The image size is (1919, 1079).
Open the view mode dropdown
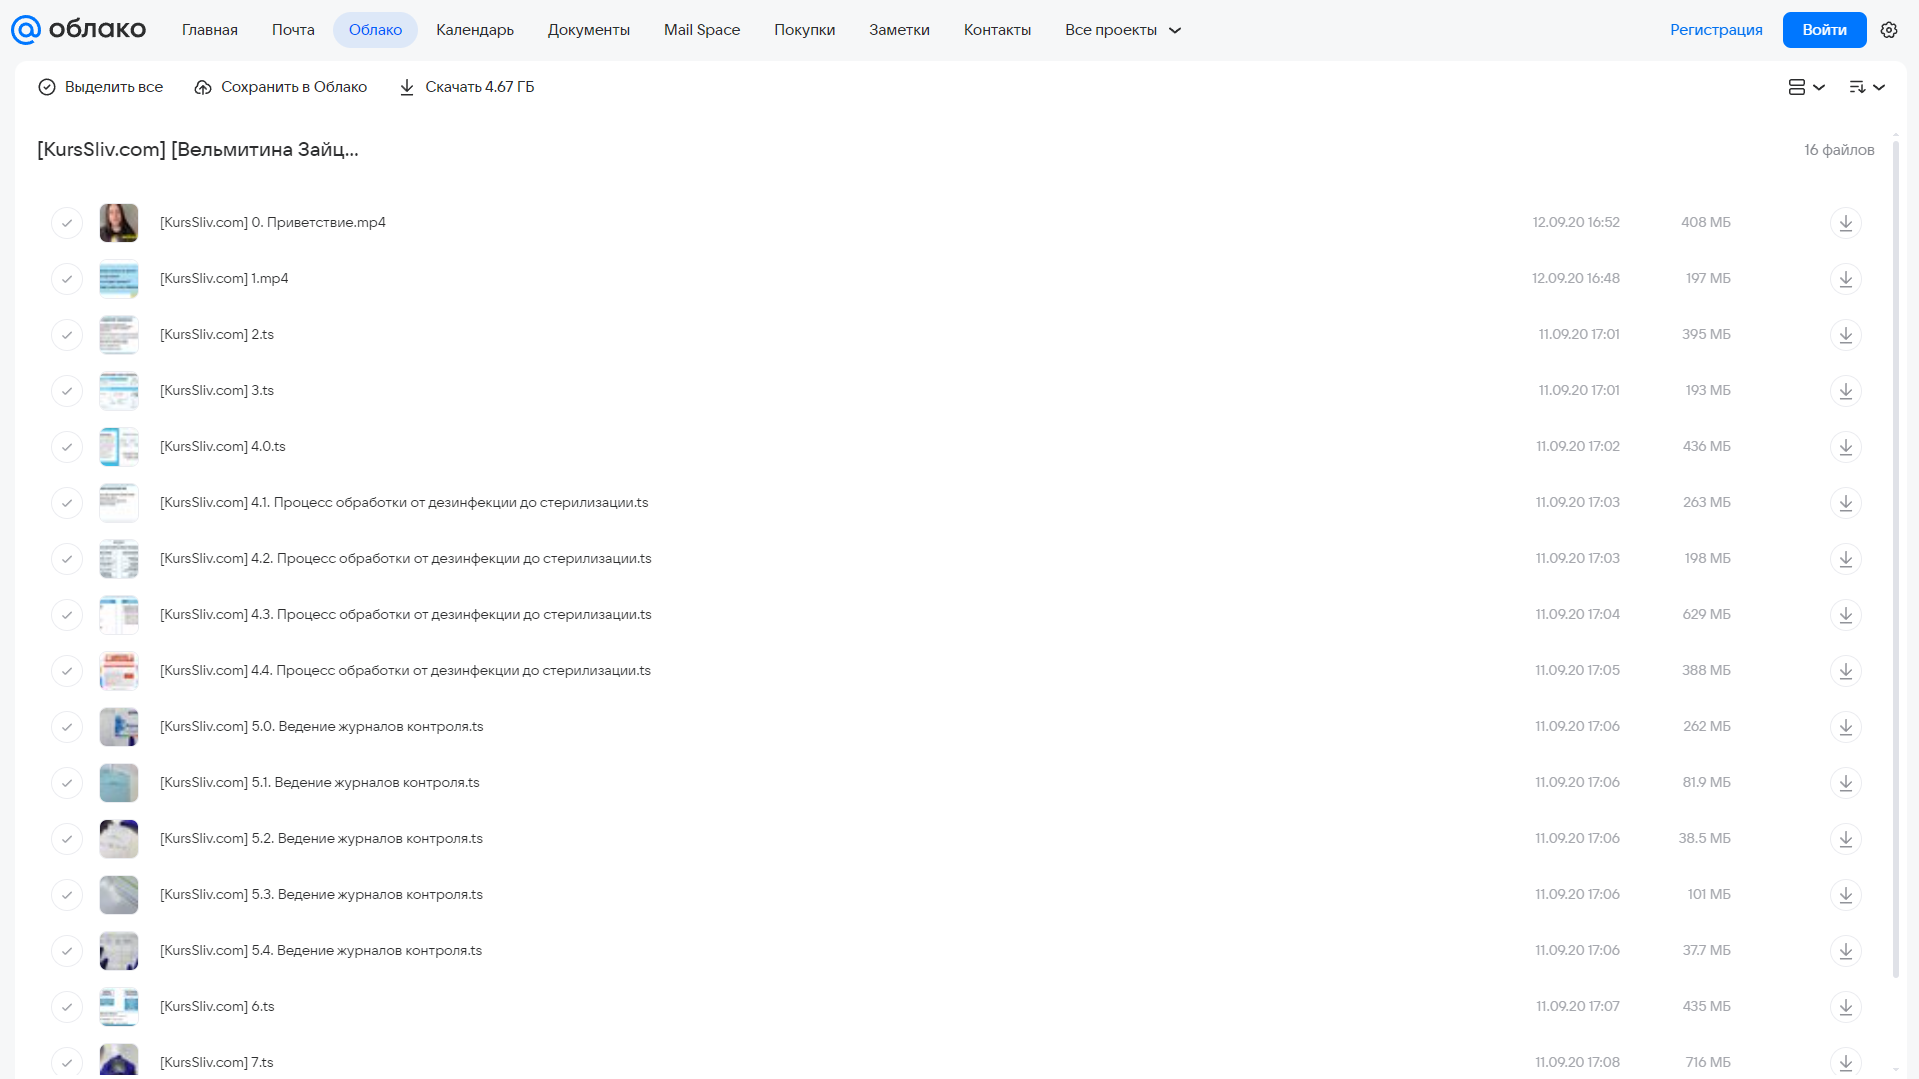pyautogui.click(x=1806, y=87)
